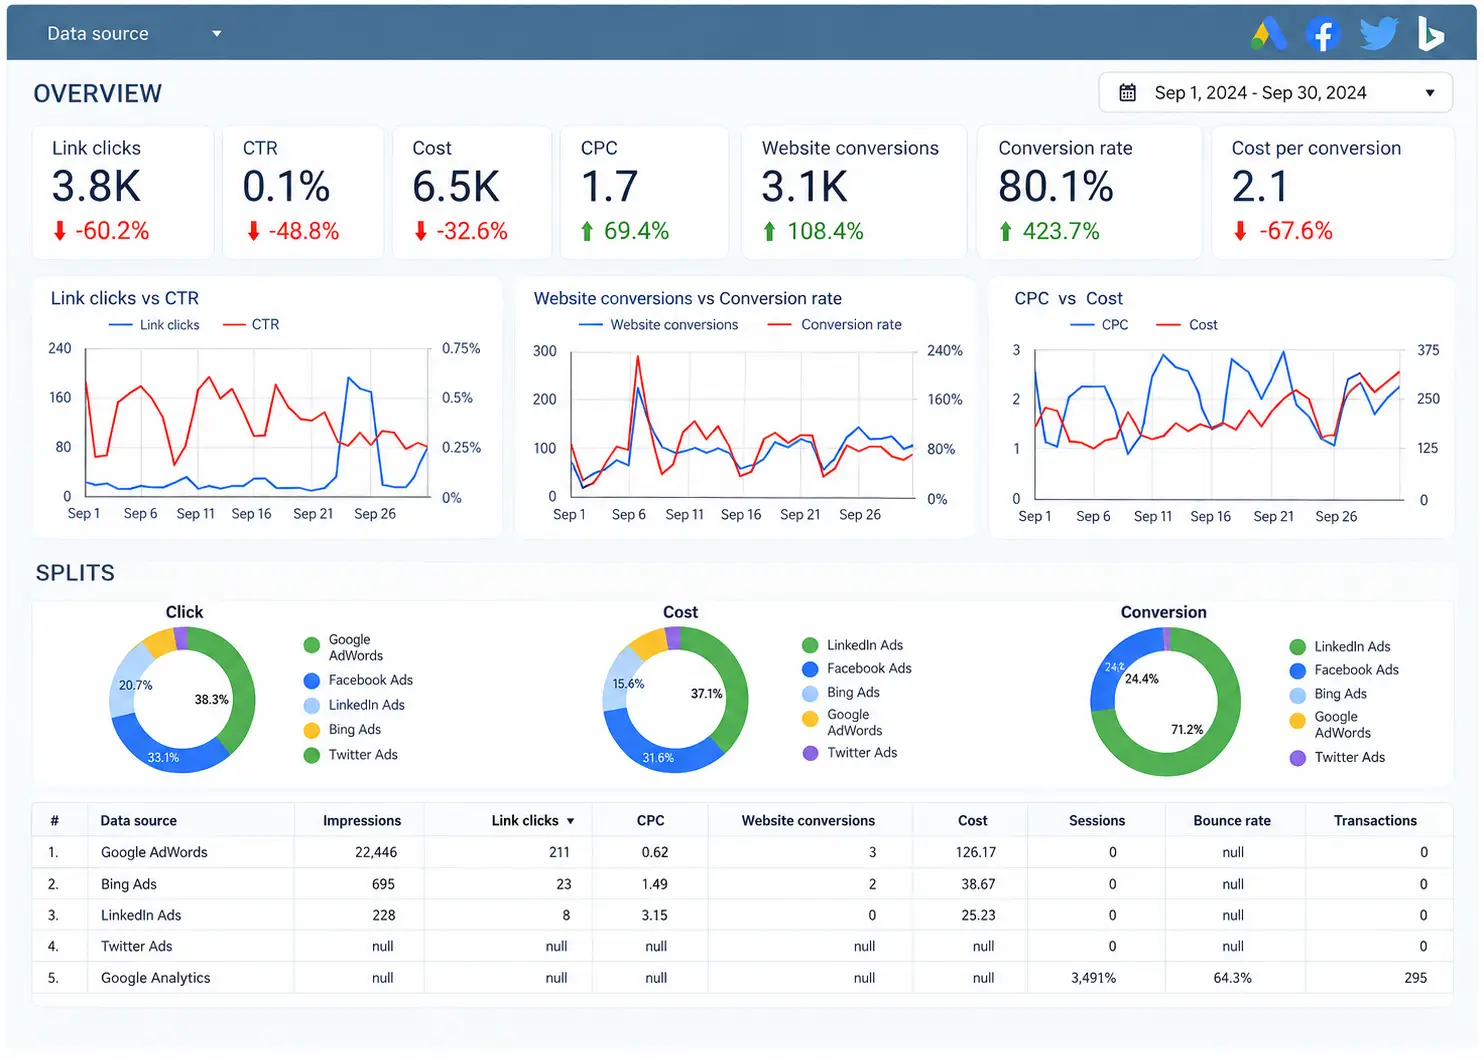1484x1060 pixels.
Task: Click the Google Ads logo icon
Action: pos(1269,34)
